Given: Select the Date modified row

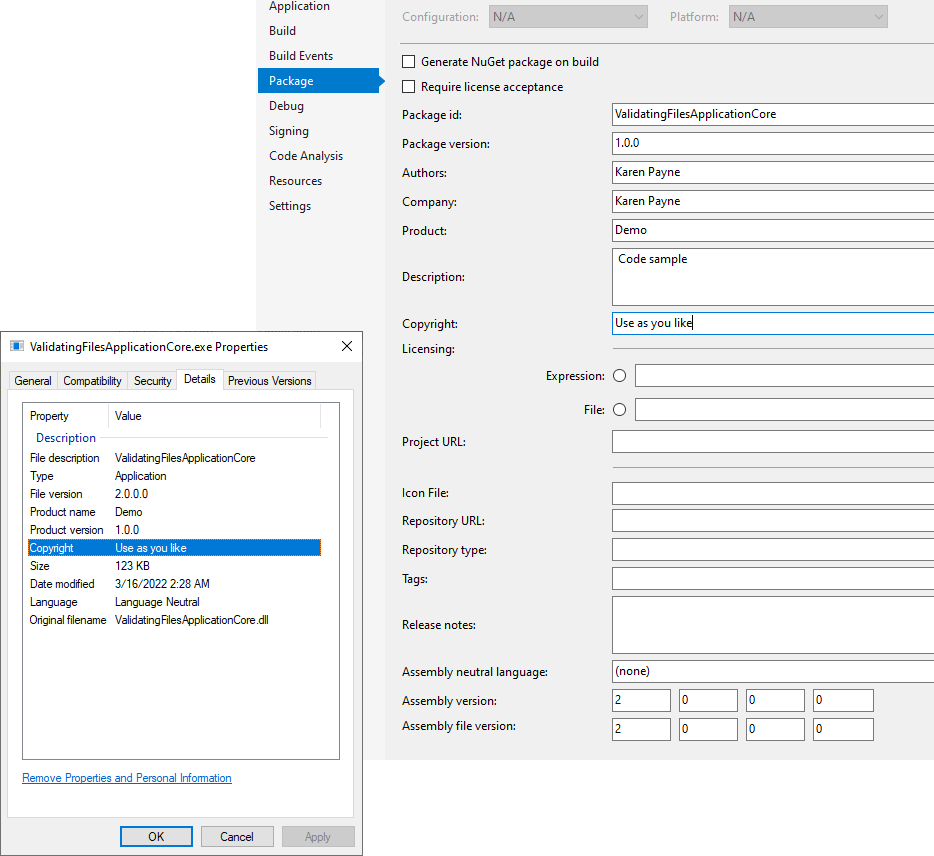Looking at the screenshot, I should point(175,584).
